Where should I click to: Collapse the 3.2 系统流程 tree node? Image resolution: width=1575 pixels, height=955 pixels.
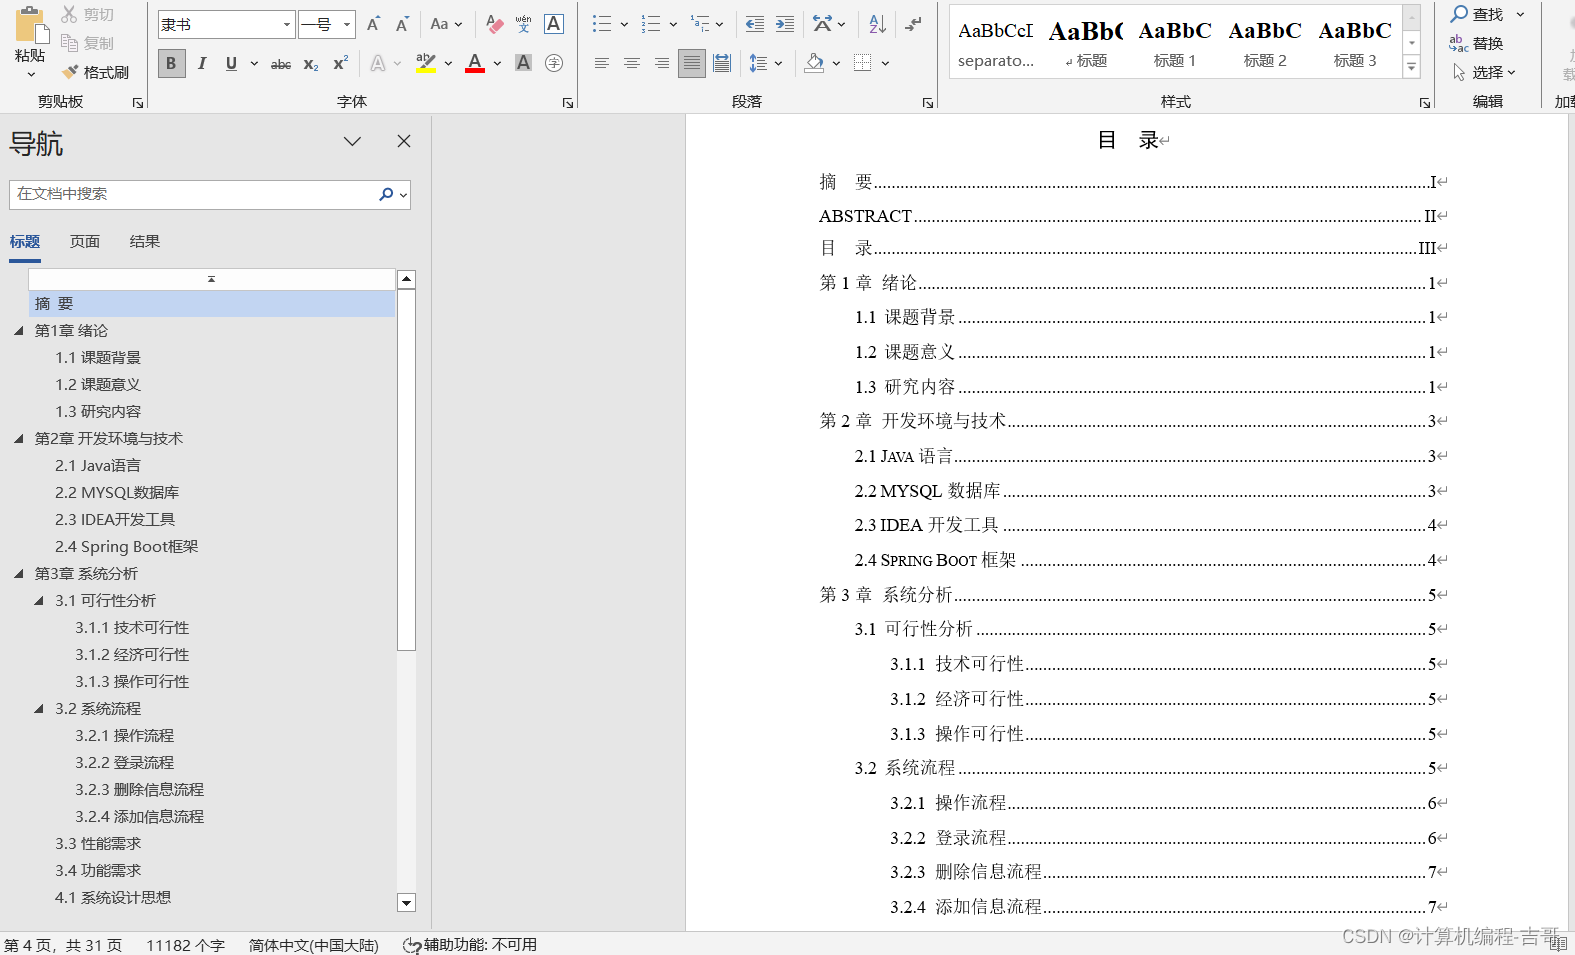tap(39, 708)
